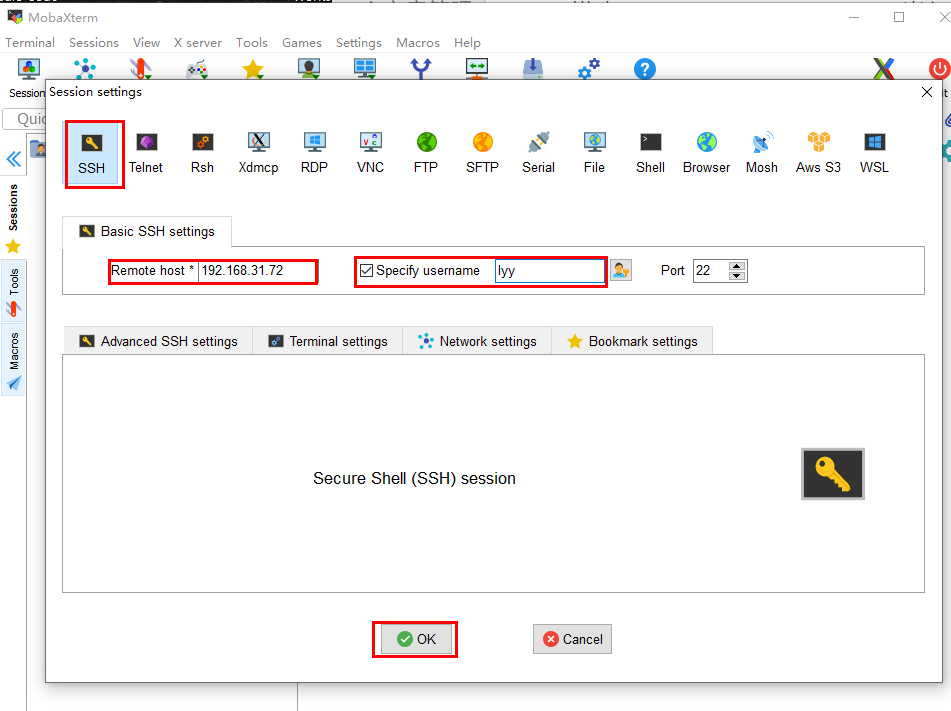Choose the Xdmcp session type

click(x=258, y=153)
